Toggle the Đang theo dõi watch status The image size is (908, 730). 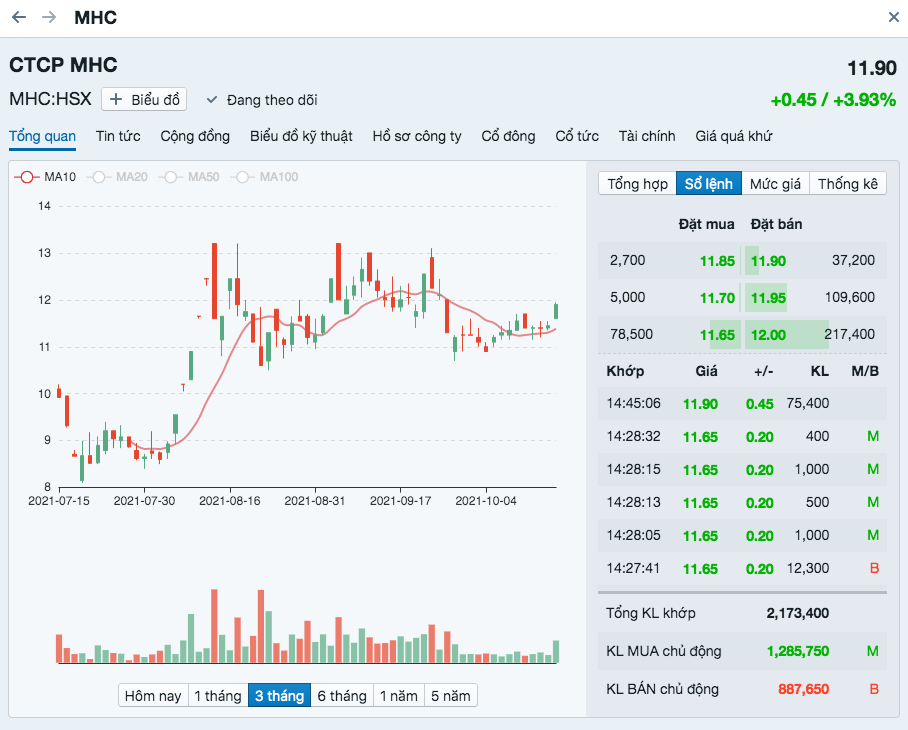pos(262,100)
